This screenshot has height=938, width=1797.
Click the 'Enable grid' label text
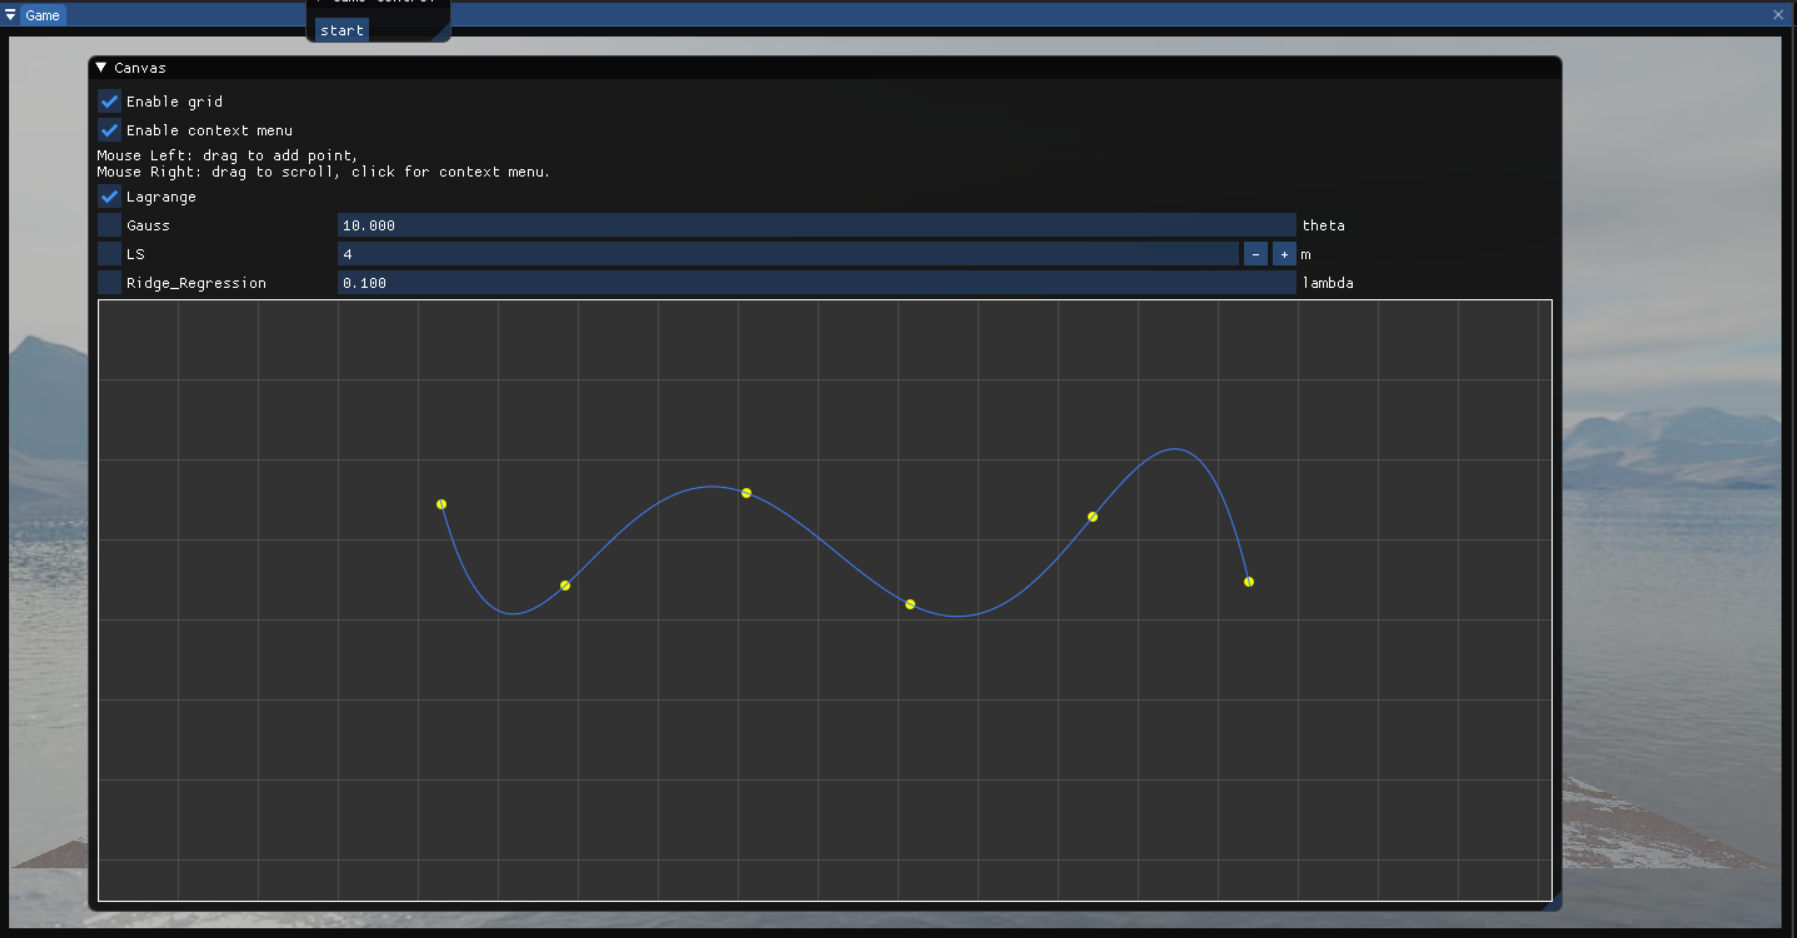(x=174, y=101)
